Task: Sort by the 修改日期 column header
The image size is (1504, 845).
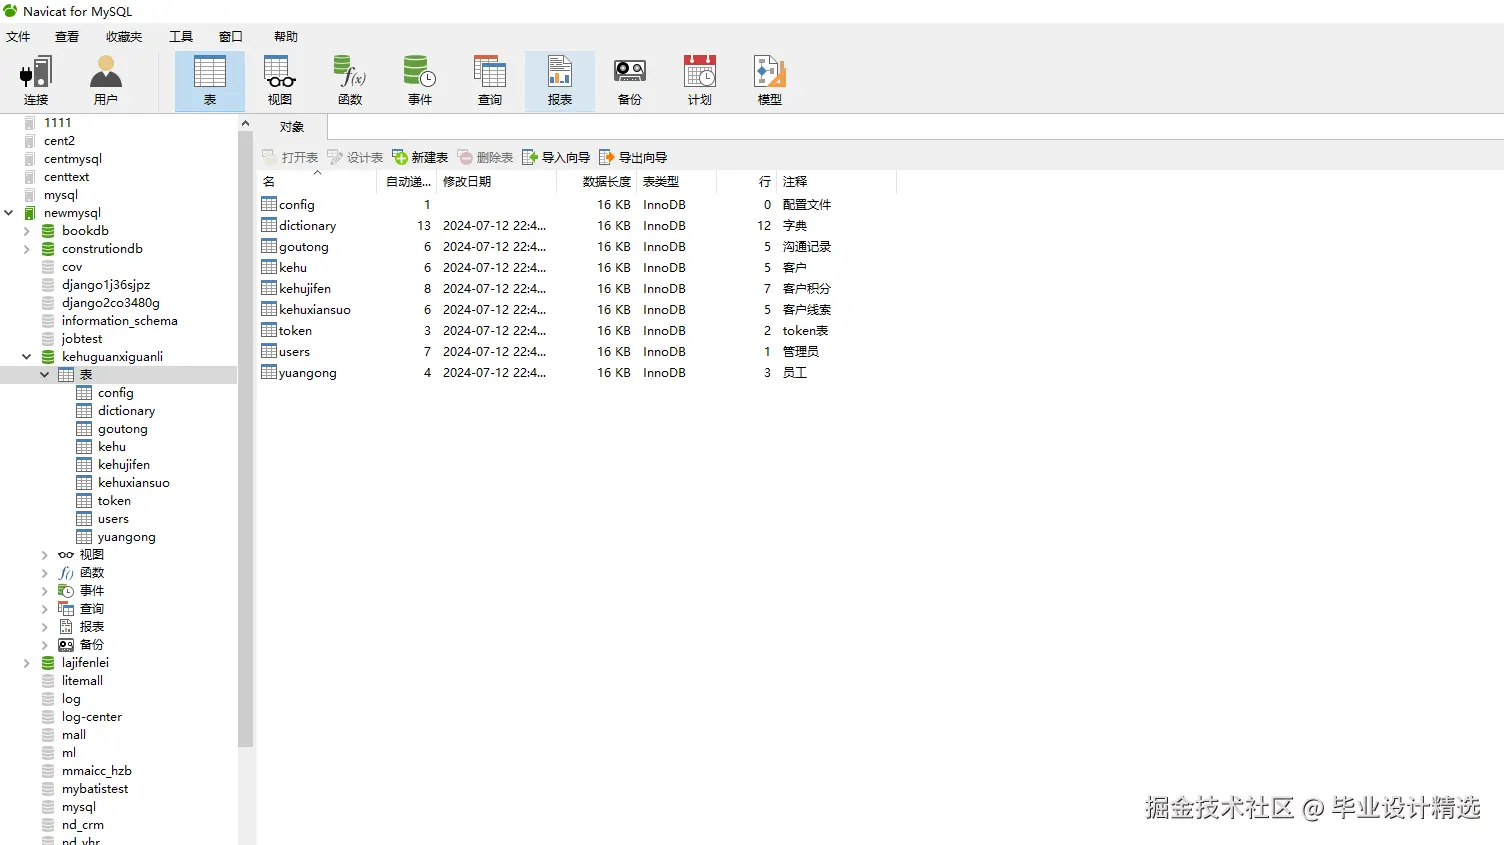Action: pyautogui.click(x=496, y=181)
